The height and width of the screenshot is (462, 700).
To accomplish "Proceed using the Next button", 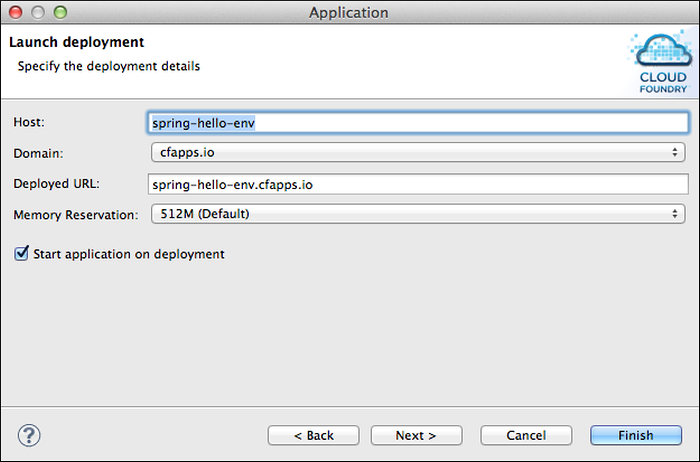I will coord(416,435).
